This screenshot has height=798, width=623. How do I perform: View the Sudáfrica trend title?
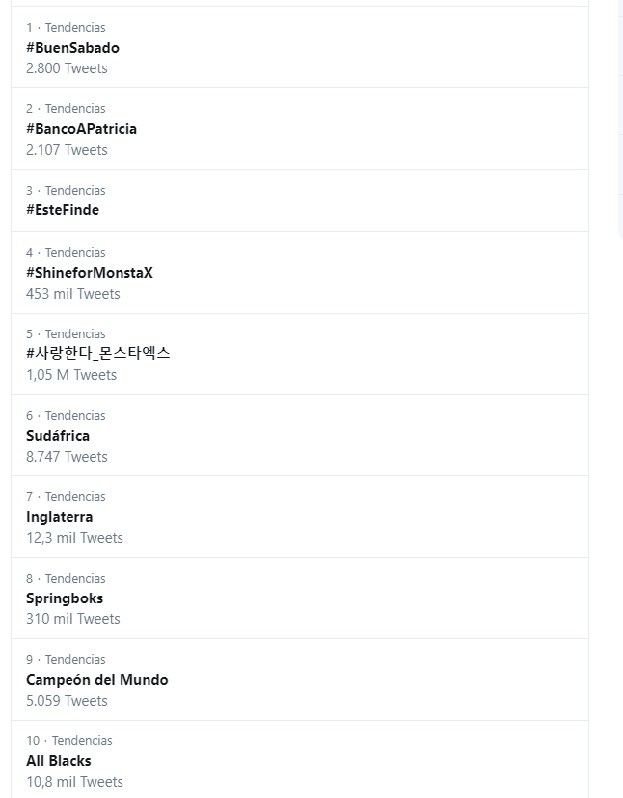pos(58,436)
